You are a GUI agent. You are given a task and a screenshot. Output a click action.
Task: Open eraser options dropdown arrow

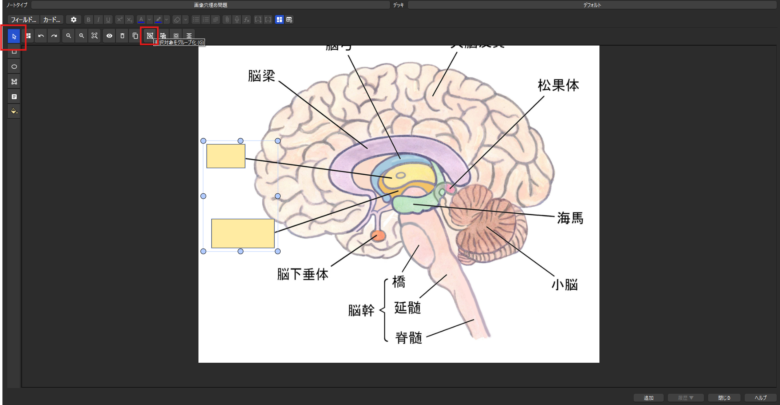click(x=185, y=19)
